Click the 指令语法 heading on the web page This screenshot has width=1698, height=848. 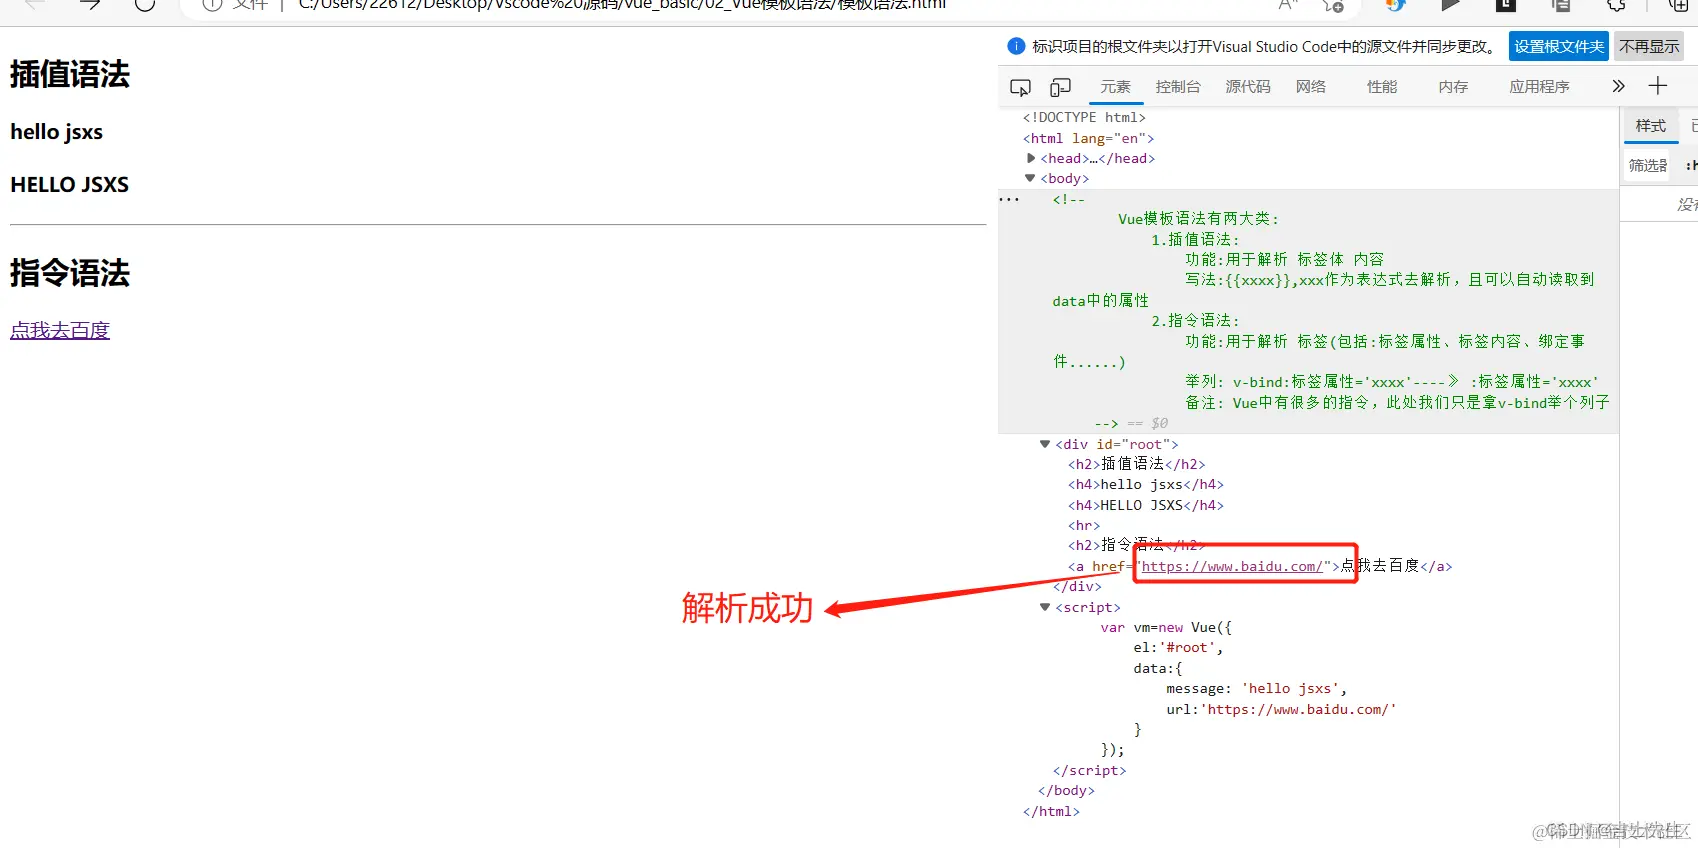pos(70,273)
